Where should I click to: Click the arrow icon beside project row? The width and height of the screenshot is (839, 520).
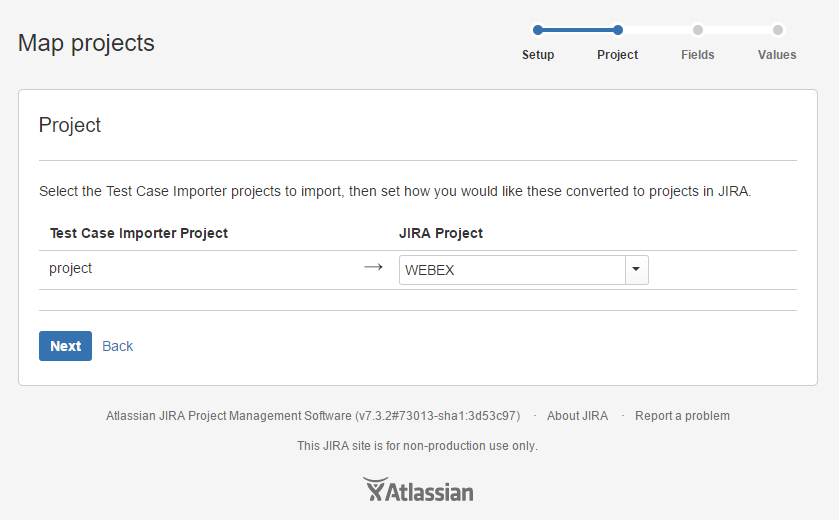tap(373, 267)
